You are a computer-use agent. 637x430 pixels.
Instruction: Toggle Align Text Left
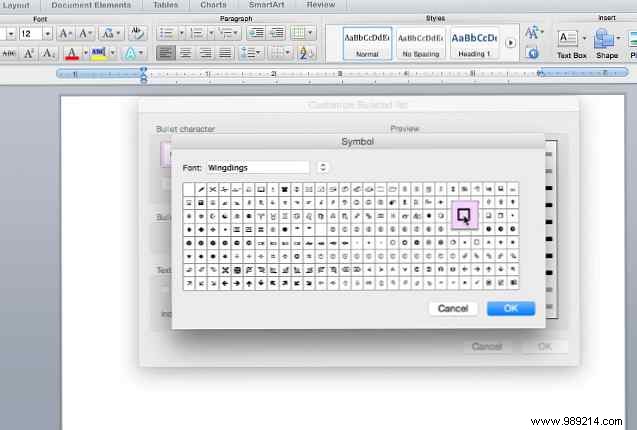coord(166,53)
